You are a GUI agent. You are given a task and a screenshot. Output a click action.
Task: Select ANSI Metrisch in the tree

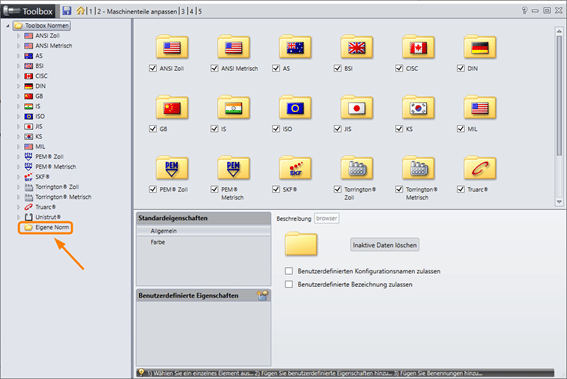click(54, 46)
